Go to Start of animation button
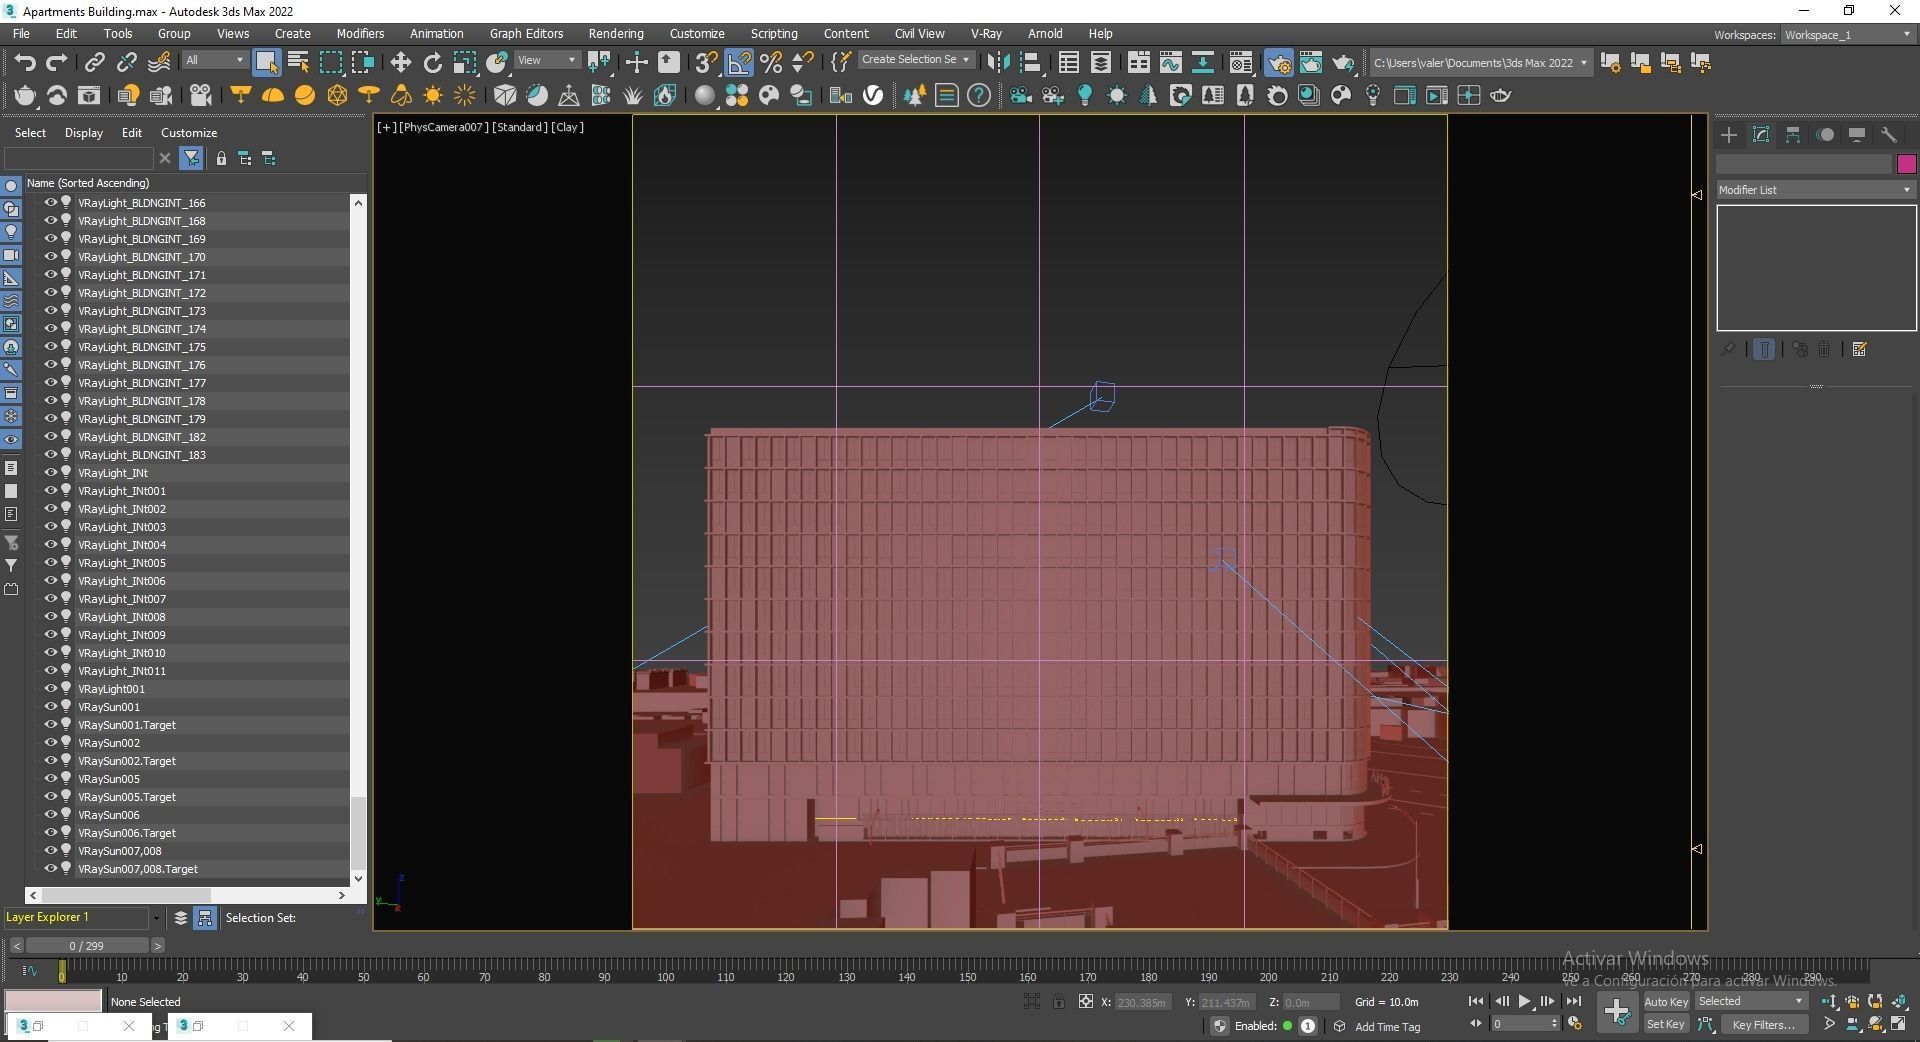This screenshot has width=1920, height=1042. [1475, 1001]
